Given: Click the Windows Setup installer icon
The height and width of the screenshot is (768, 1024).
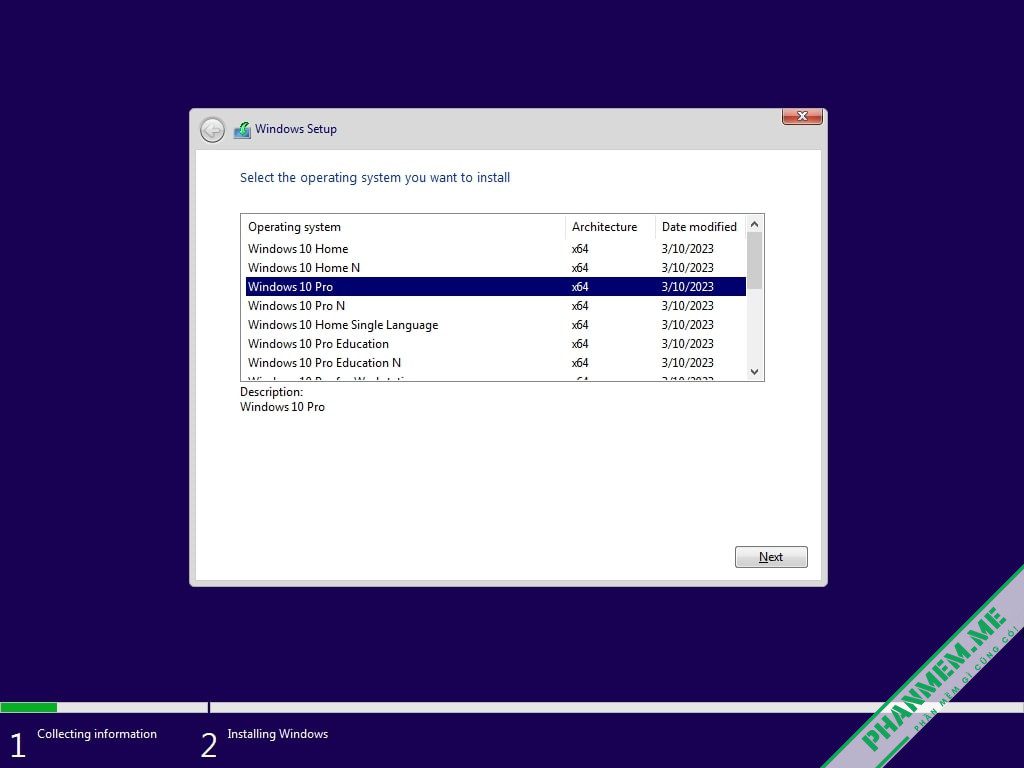Looking at the screenshot, I should pos(242,129).
